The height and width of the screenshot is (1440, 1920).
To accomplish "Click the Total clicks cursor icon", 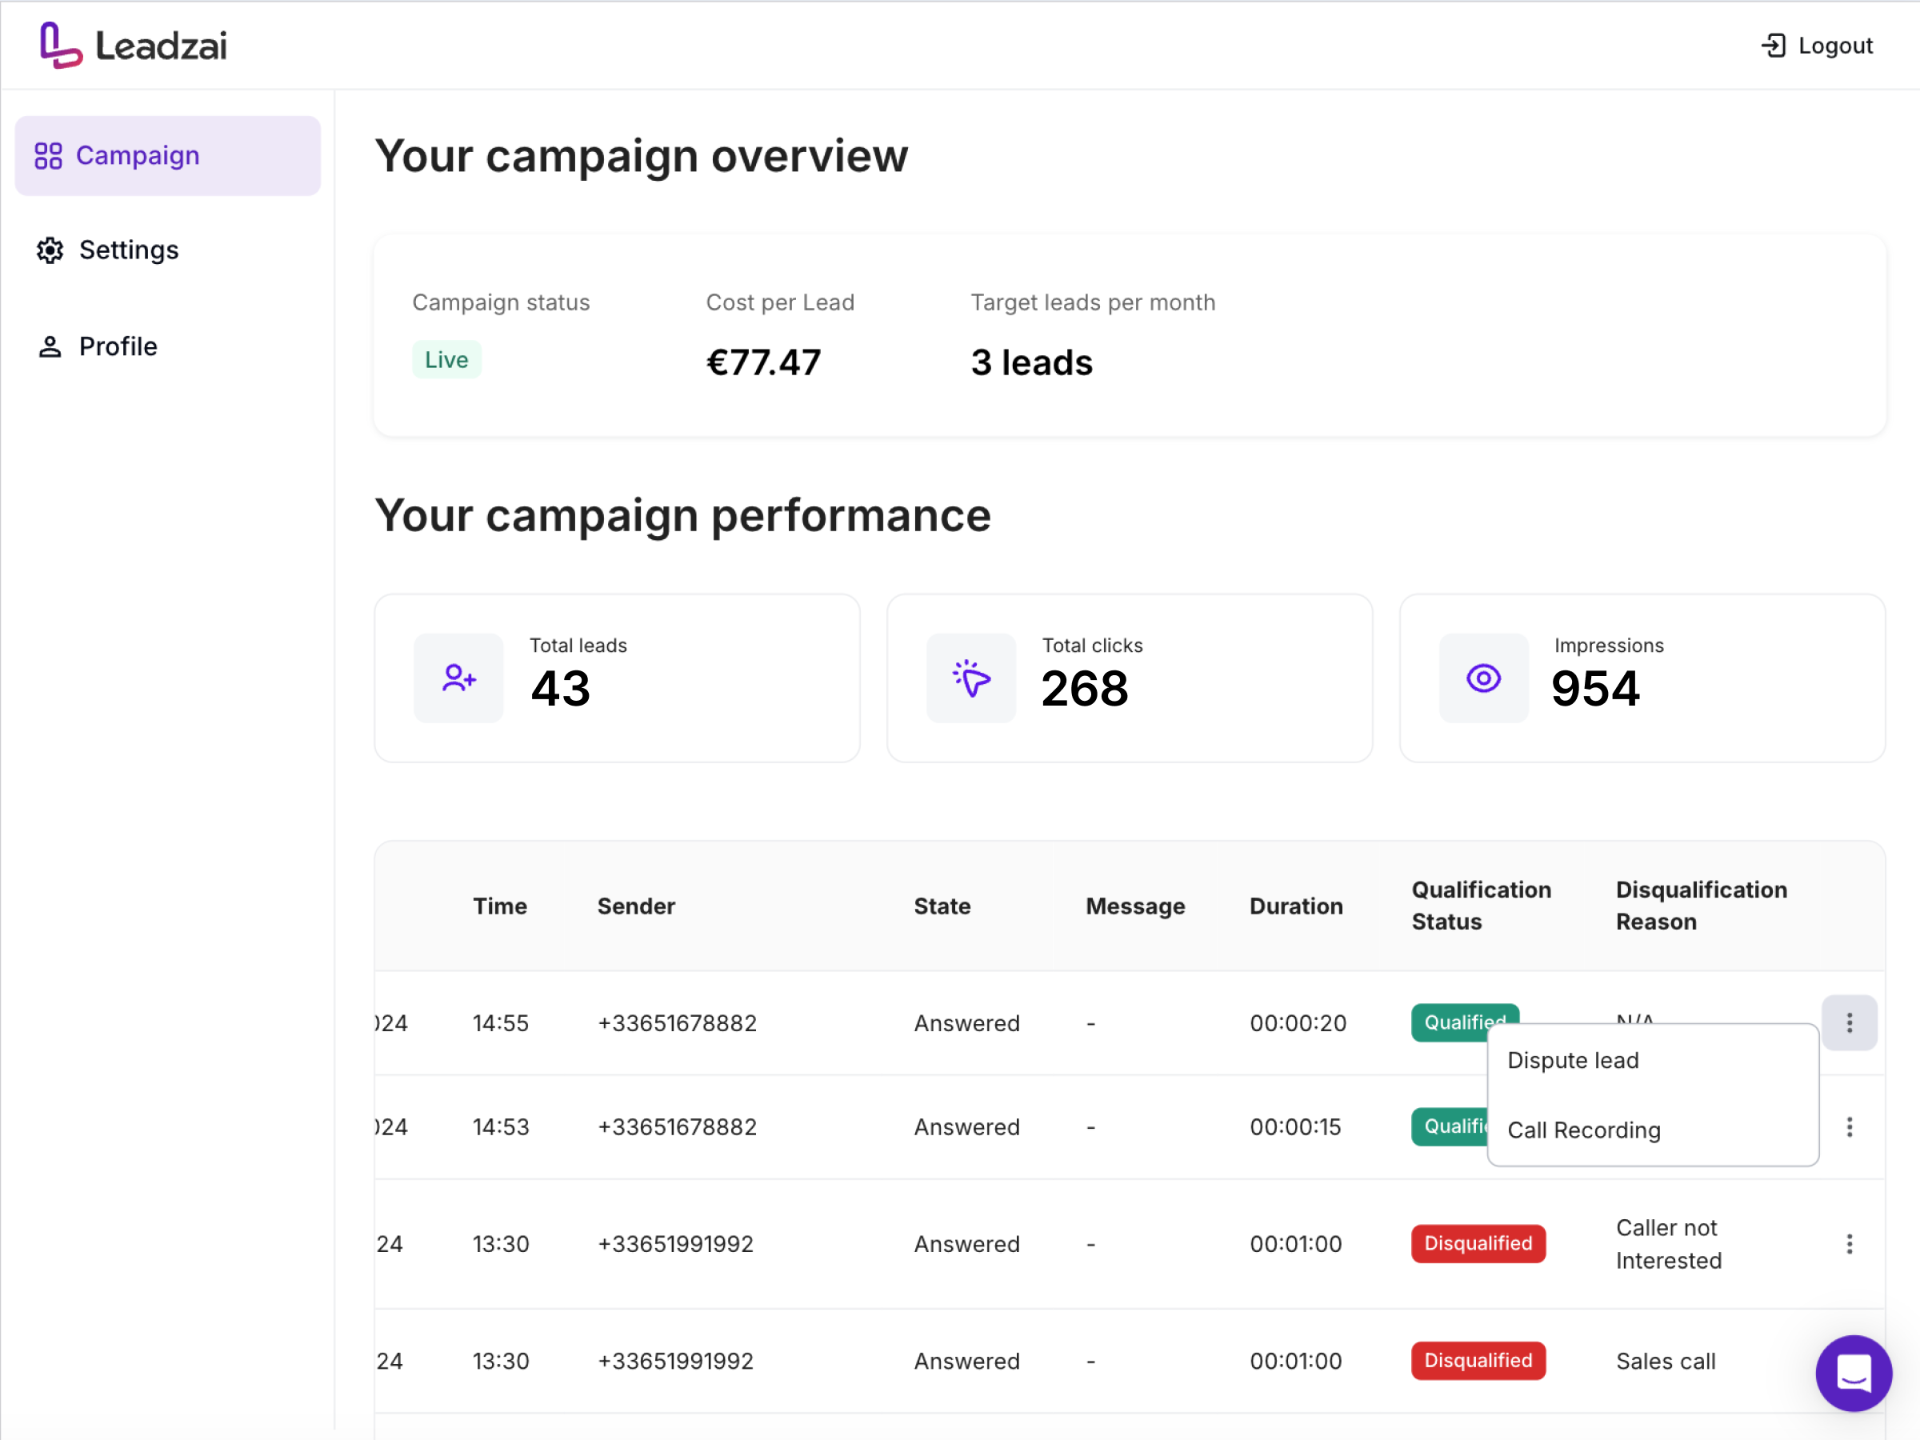I will pyautogui.click(x=971, y=678).
